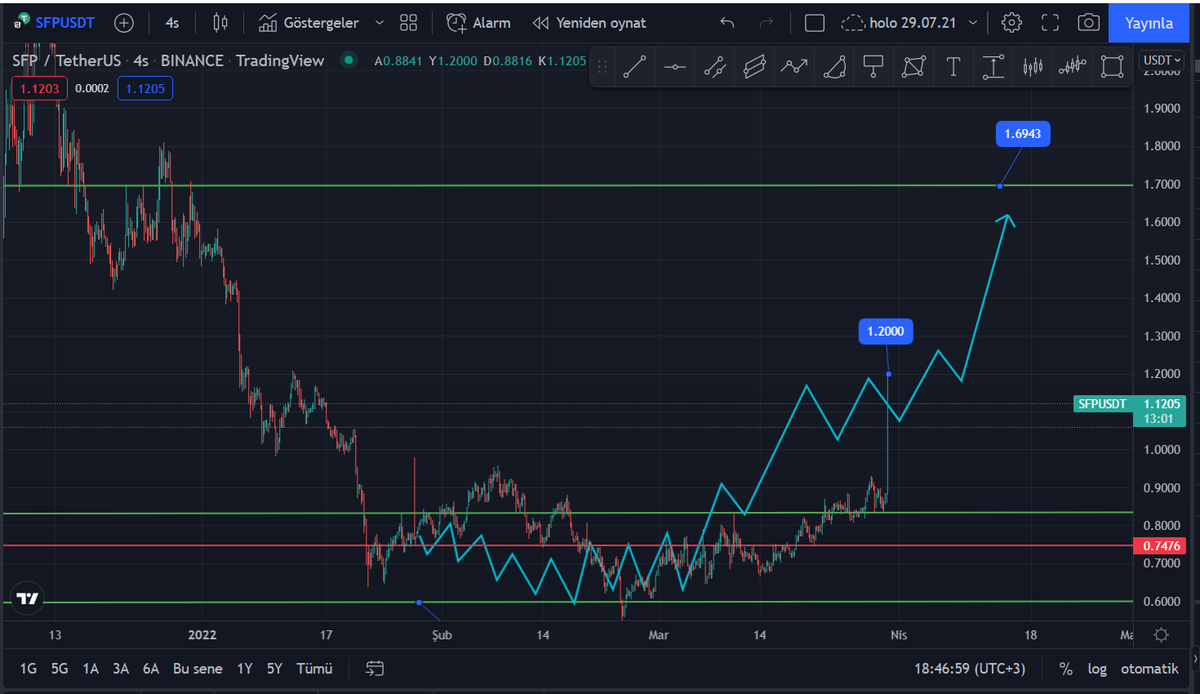Select the Callout signpost drawing tool
The image size is (1200, 694).
(874, 67)
